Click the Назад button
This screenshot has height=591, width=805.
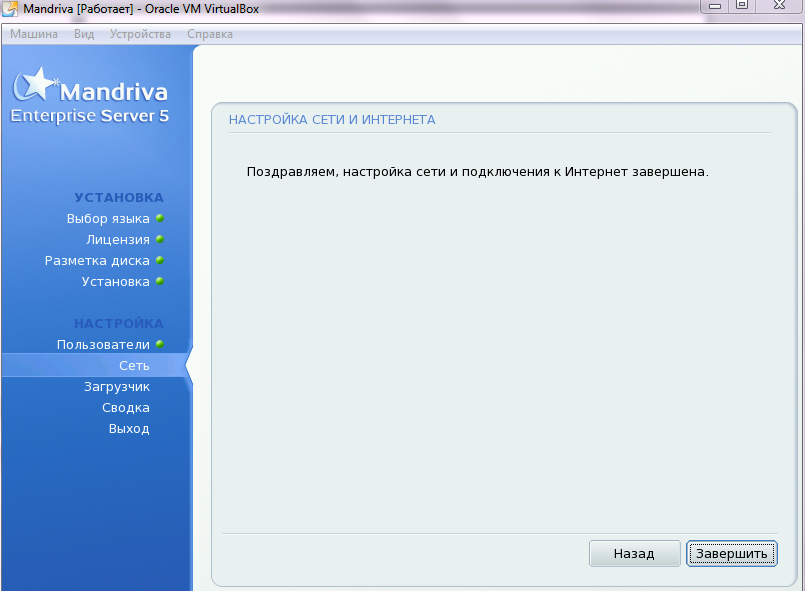(x=634, y=554)
